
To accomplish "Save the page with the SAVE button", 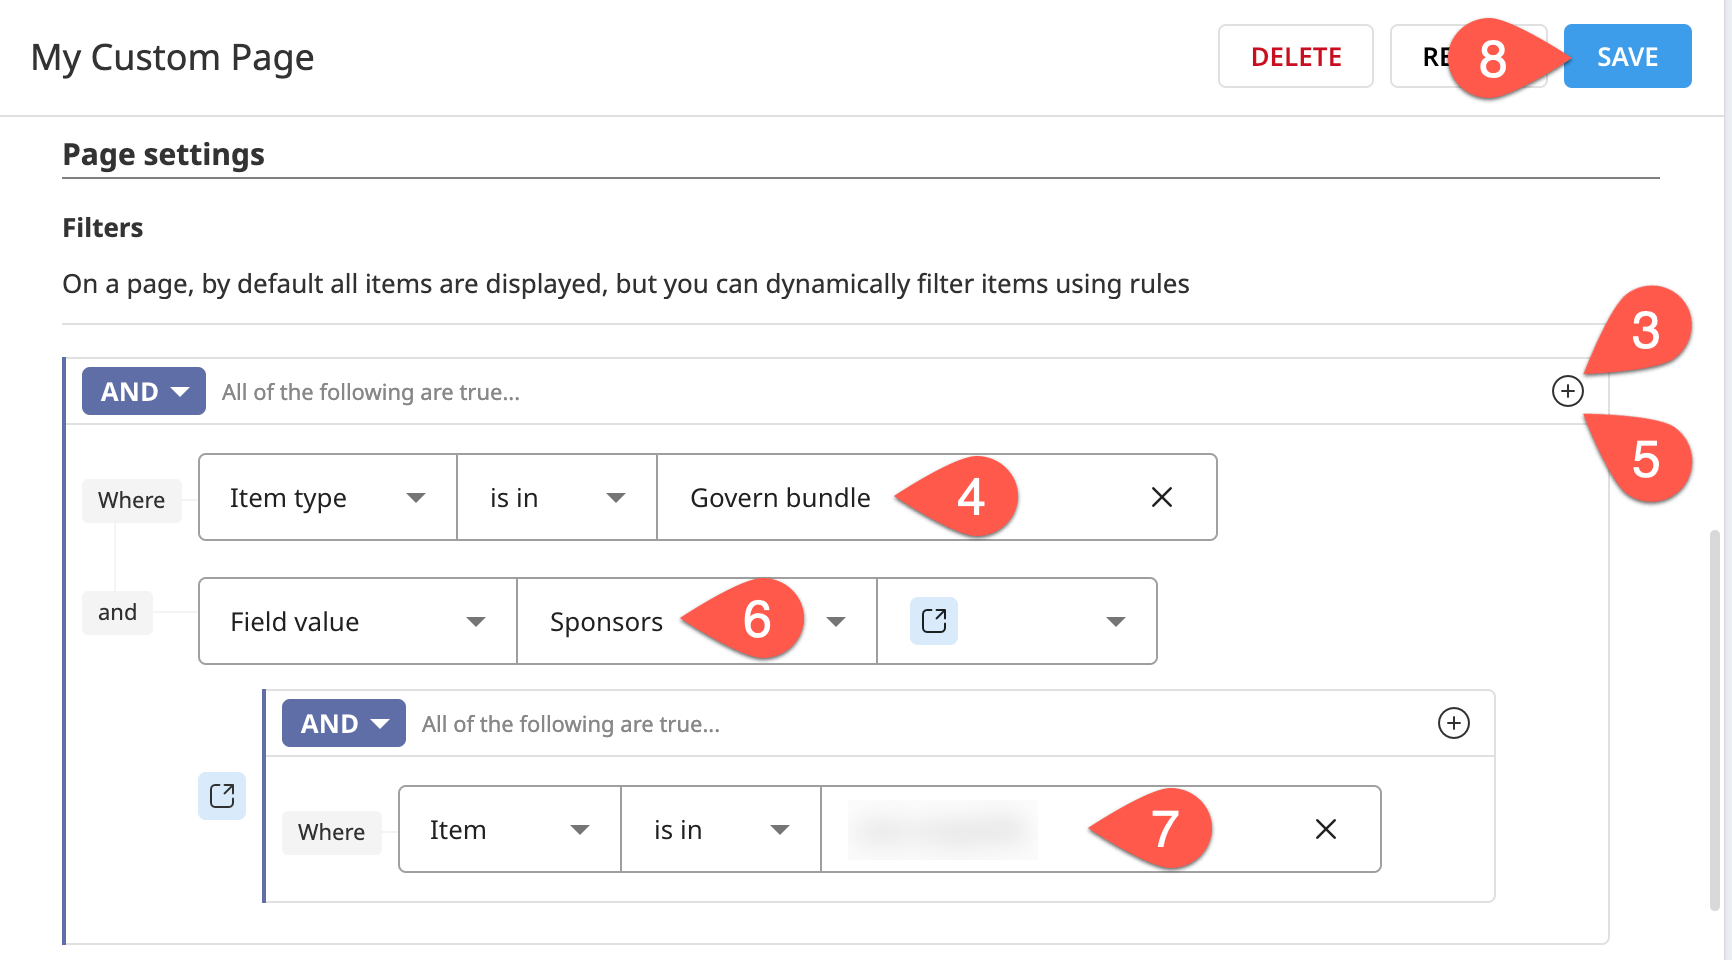I will click(x=1626, y=56).
